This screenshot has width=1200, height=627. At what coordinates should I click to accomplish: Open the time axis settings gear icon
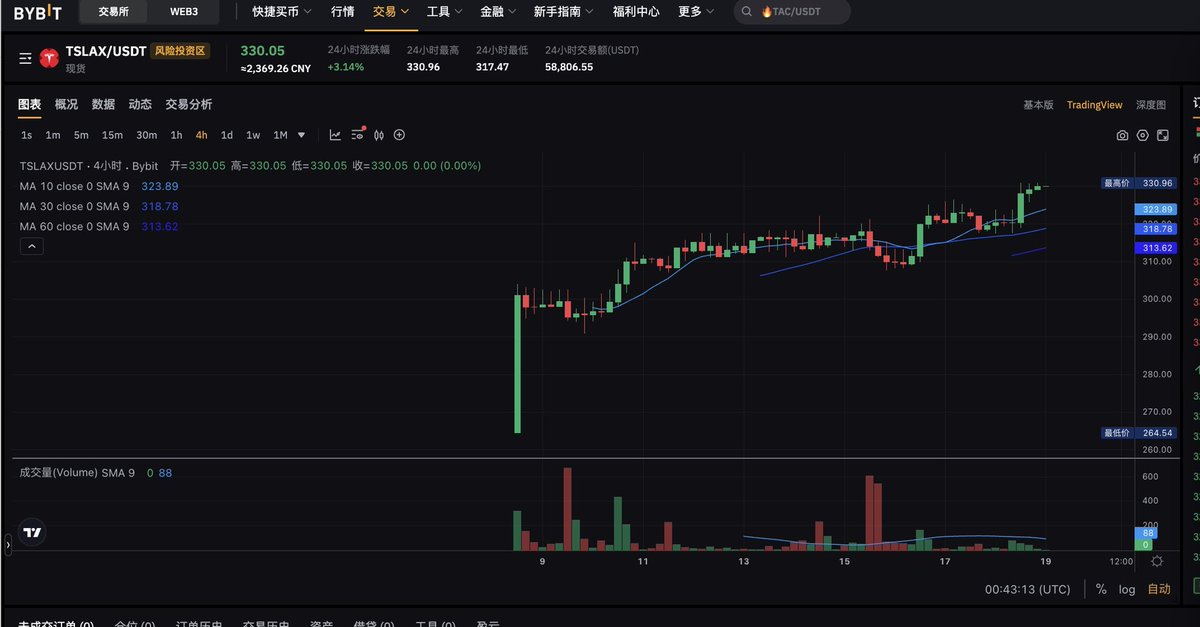click(x=1157, y=562)
